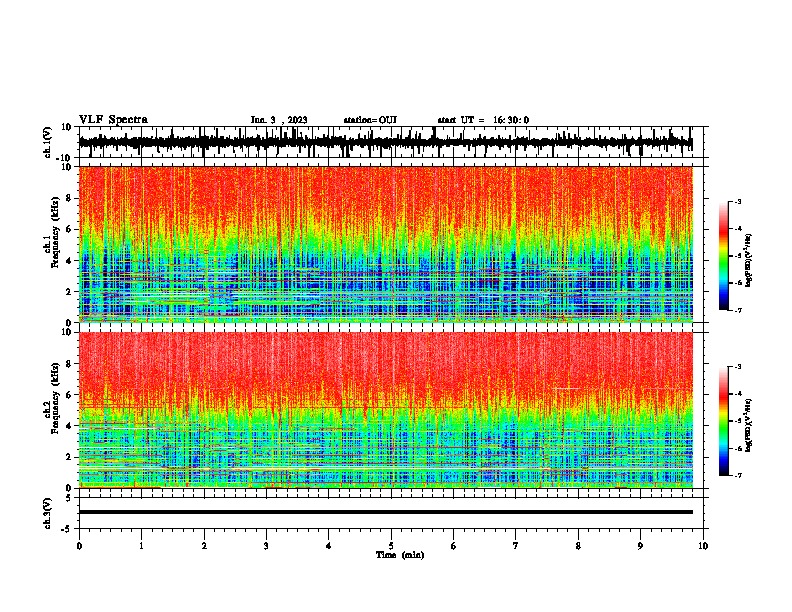Click the "5" tick on ch.3(V) axis
792x612 pixels.
pos(70,498)
